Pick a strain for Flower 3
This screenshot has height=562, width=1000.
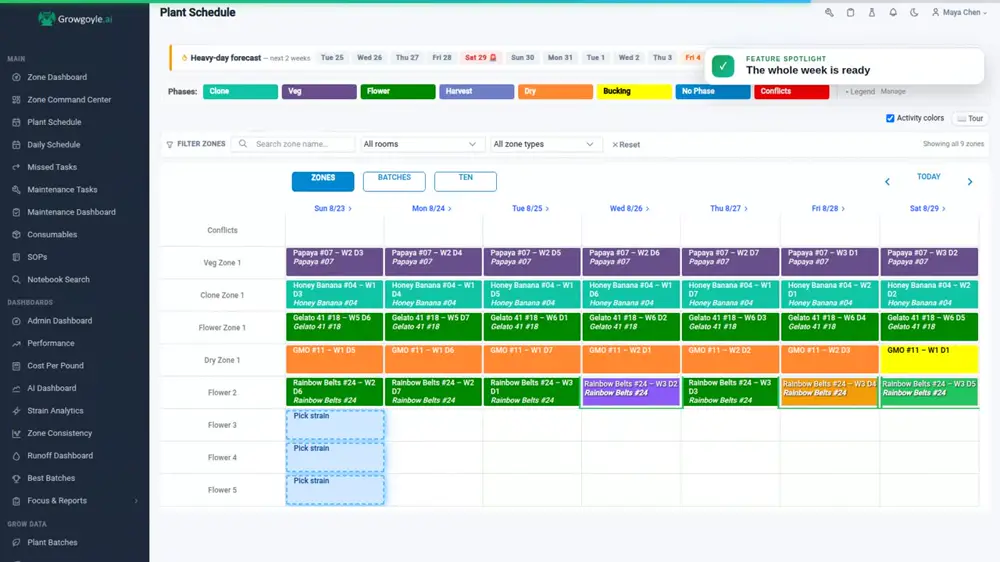[x=335, y=425]
